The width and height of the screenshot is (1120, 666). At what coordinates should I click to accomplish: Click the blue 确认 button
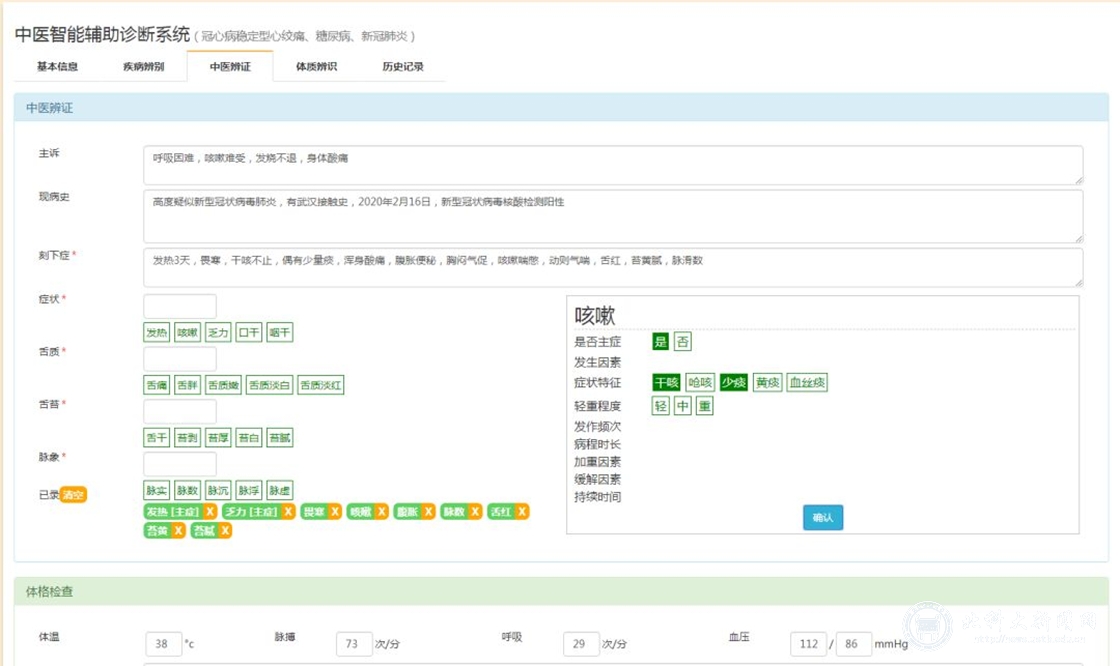tap(823, 517)
